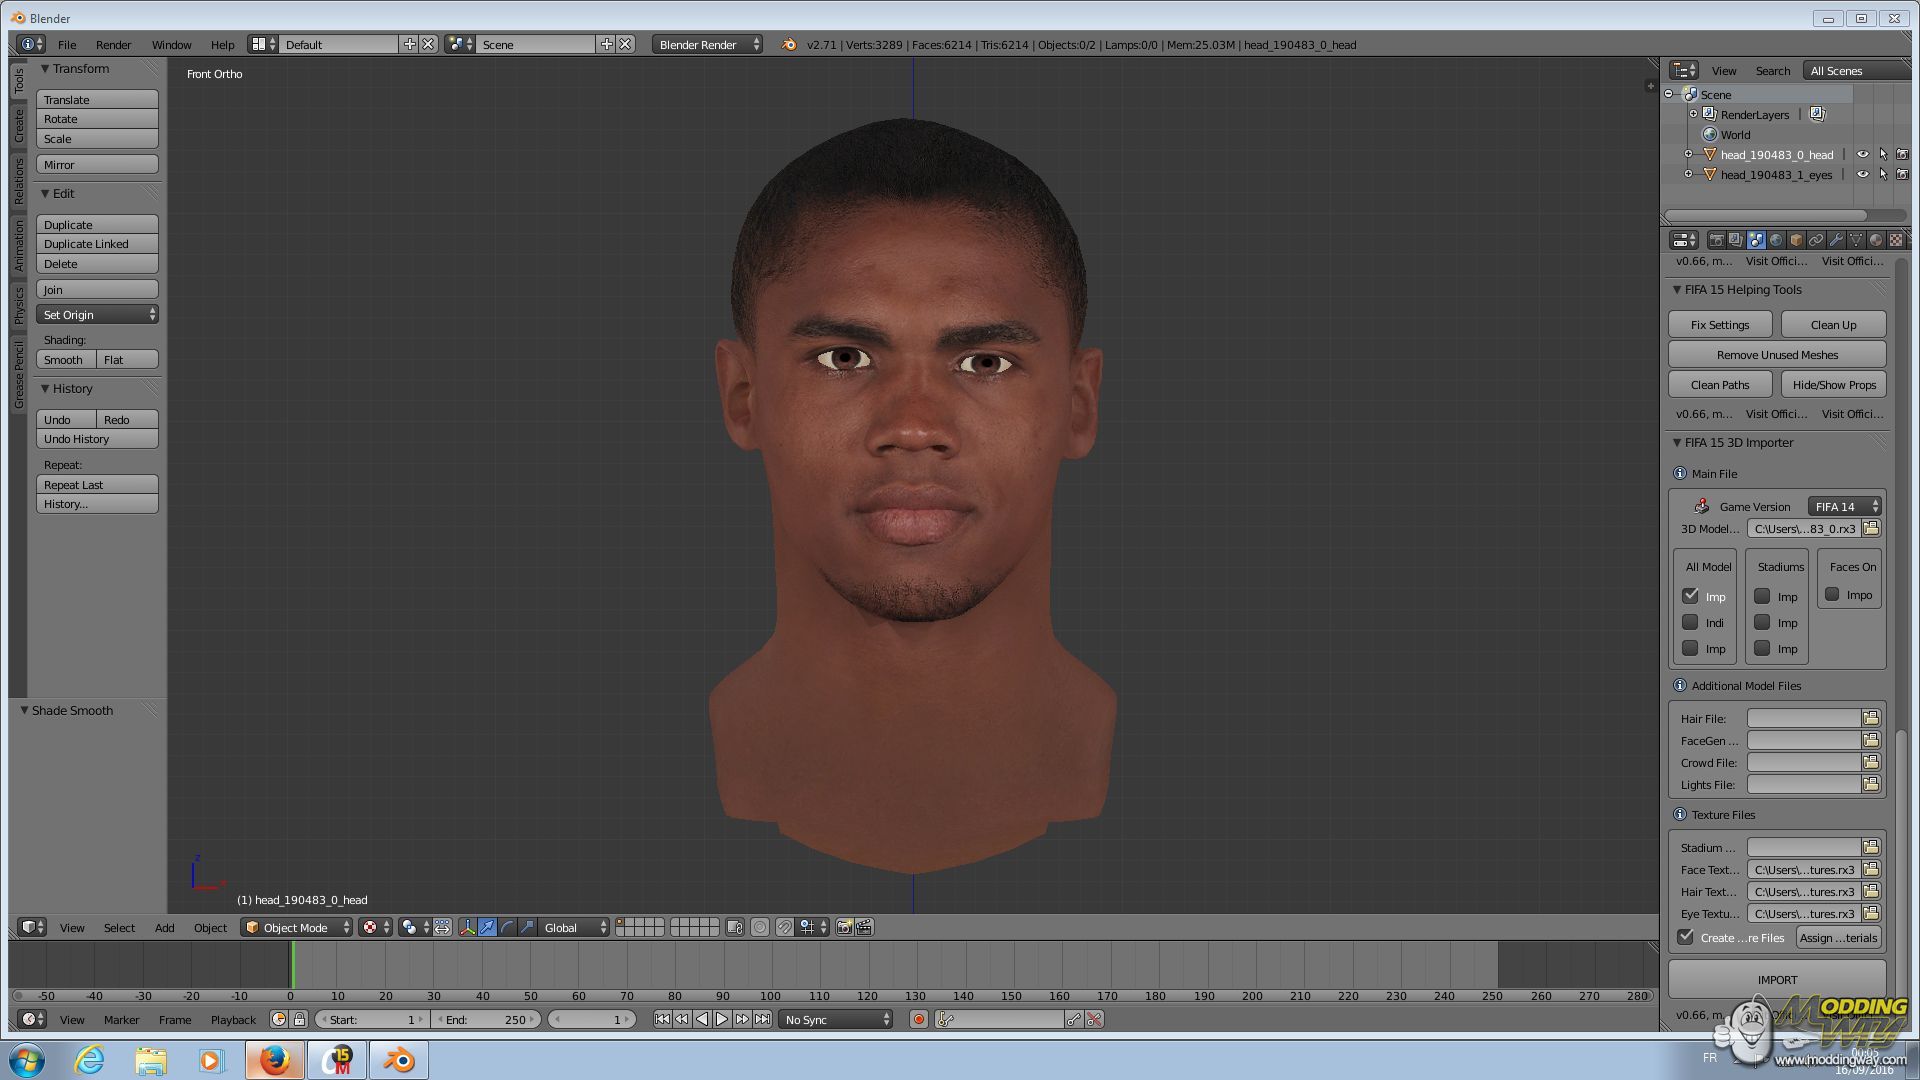Open the Texture properties checker tab

[x=1896, y=240]
